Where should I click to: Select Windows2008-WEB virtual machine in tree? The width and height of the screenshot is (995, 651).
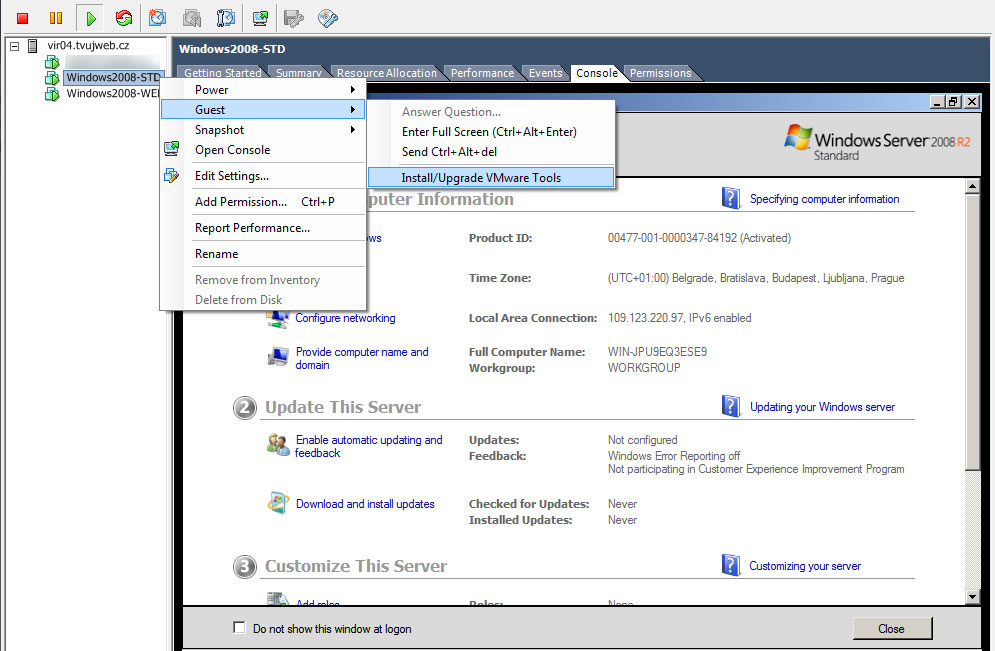112,94
